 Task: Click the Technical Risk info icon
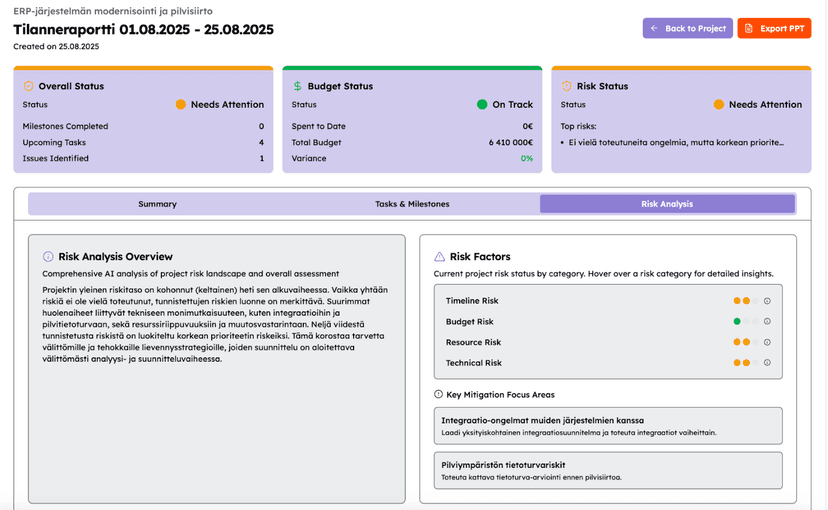[767, 363]
